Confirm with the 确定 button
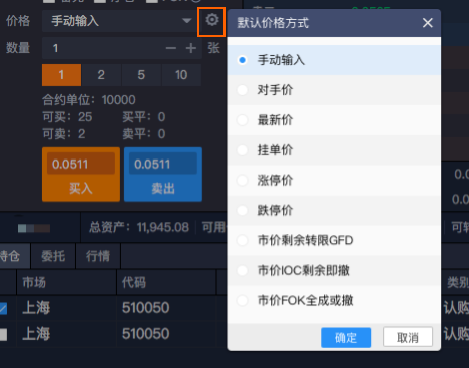Viewport: 469px width, 368px height. [346, 337]
